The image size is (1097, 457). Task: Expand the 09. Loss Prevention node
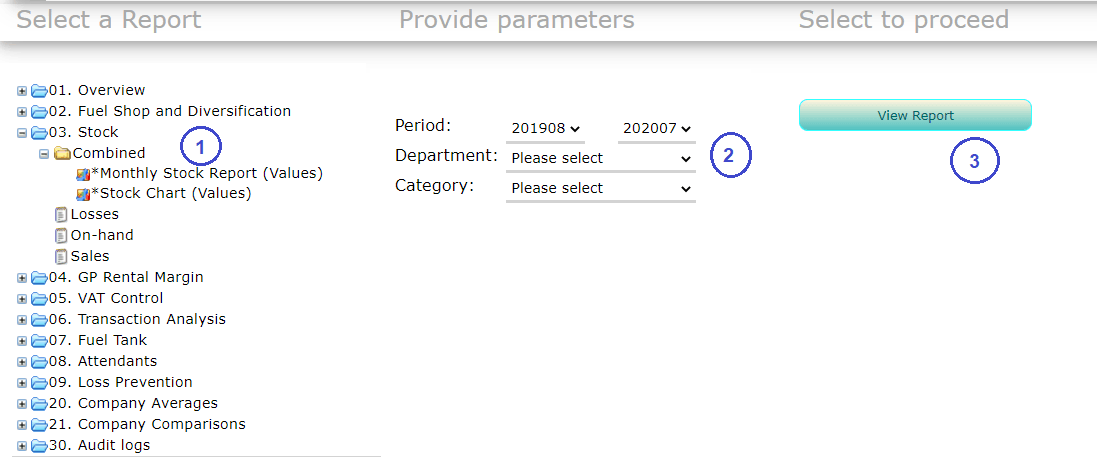point(22,382)
